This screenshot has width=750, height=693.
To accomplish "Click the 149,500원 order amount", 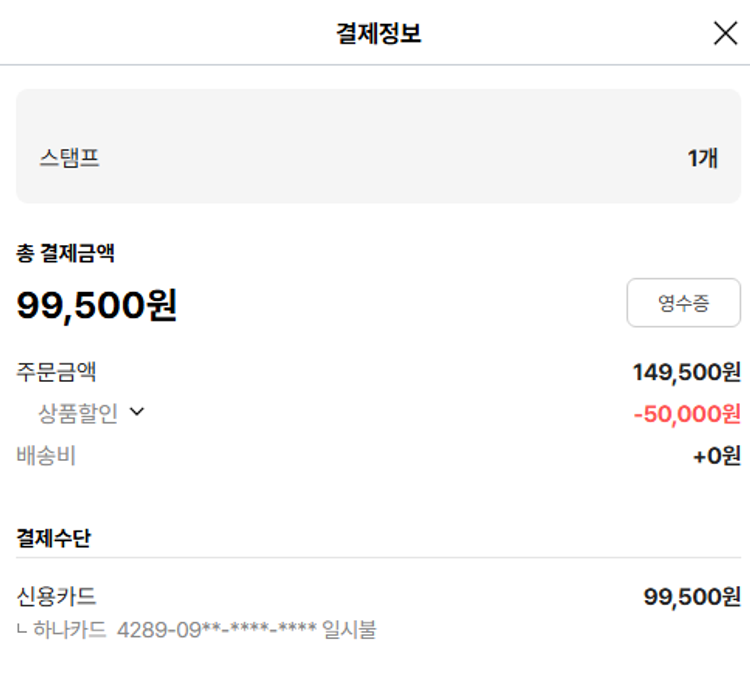I will pos(686,373).
